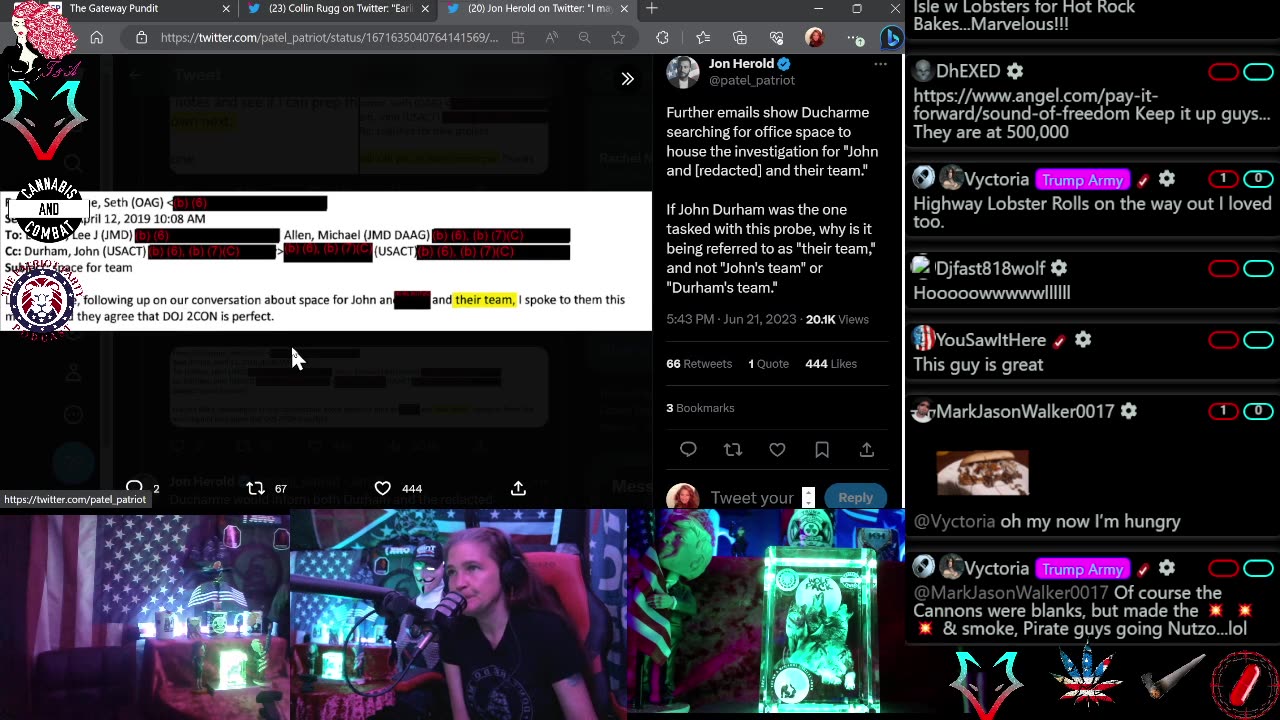Open the zoom magnifier in address bar
Image resolution: width=1280 pixels, height=720 pixels.
(x=585, y=38)
